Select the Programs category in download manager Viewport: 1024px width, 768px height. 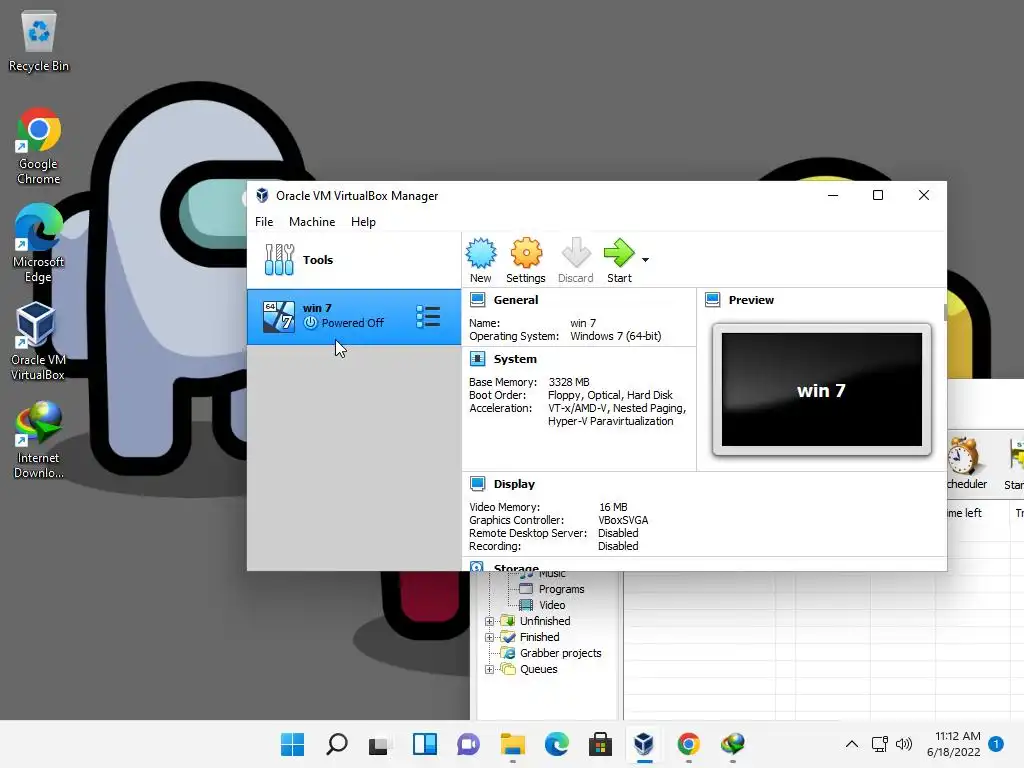pos(561,589)
